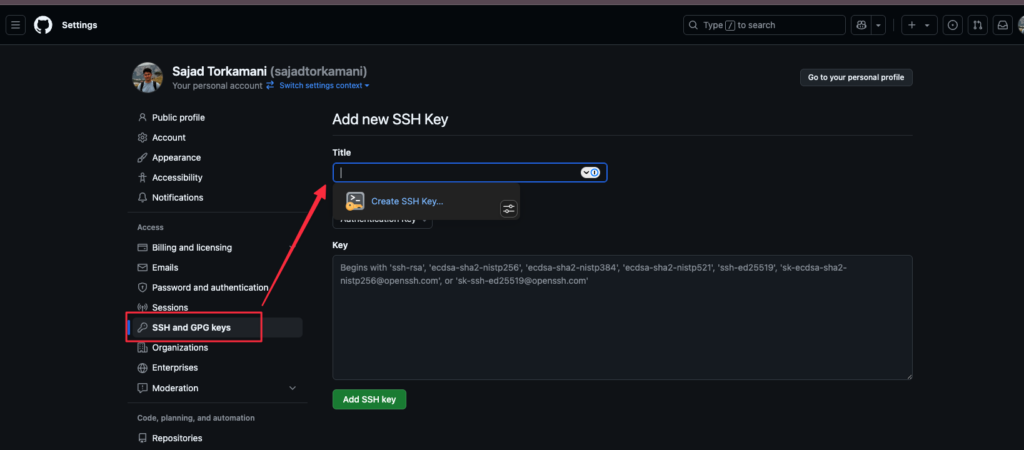Click the Moderation comment icon

click(x=142, y=388)
